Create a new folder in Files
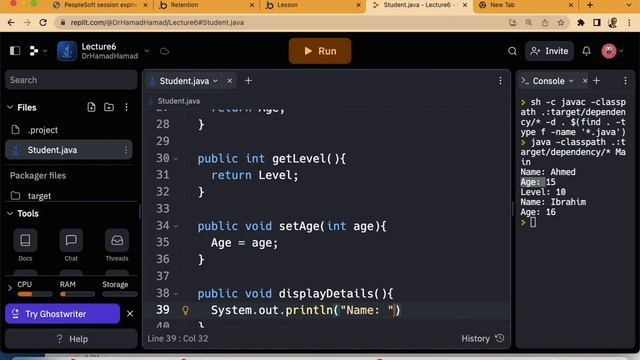Image resolution: width=640 pixels, height=360 pixels. (109, 107)
